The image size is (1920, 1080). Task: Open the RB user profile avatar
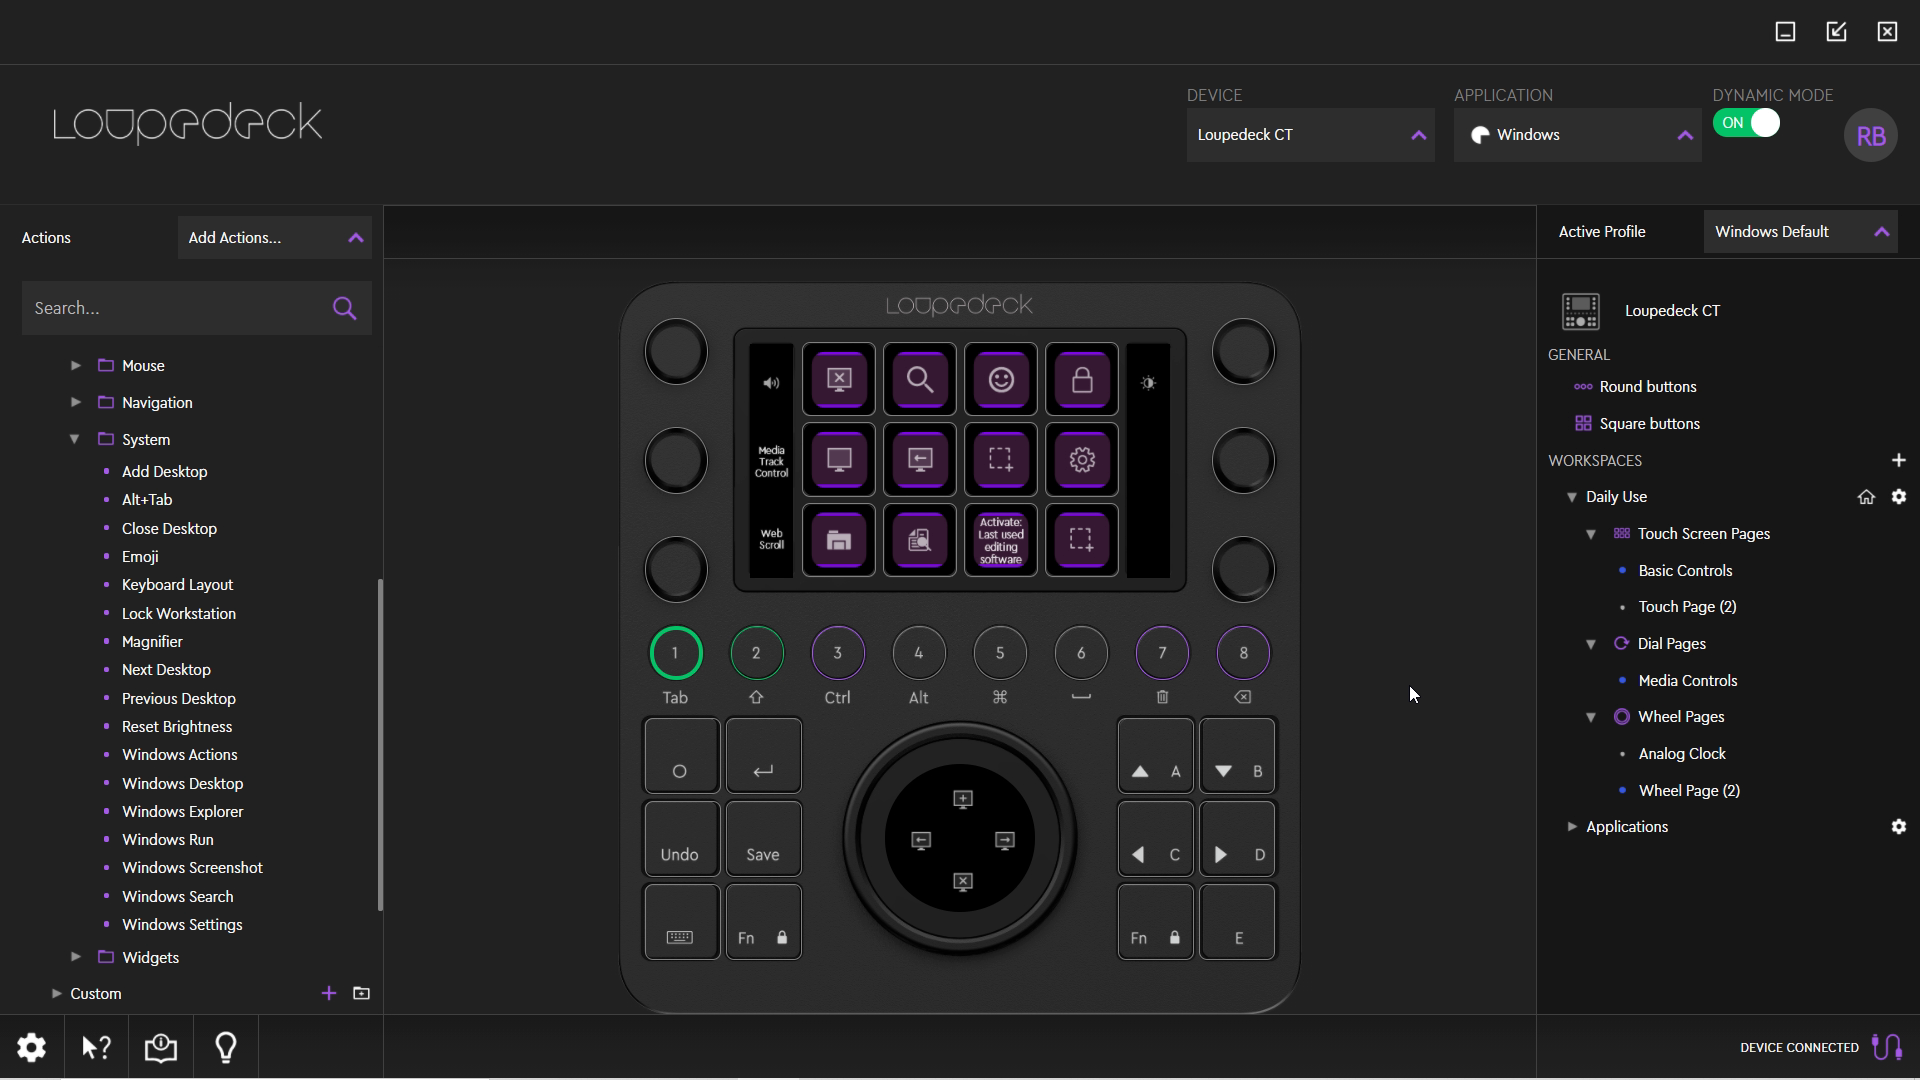coord(1870,136)
